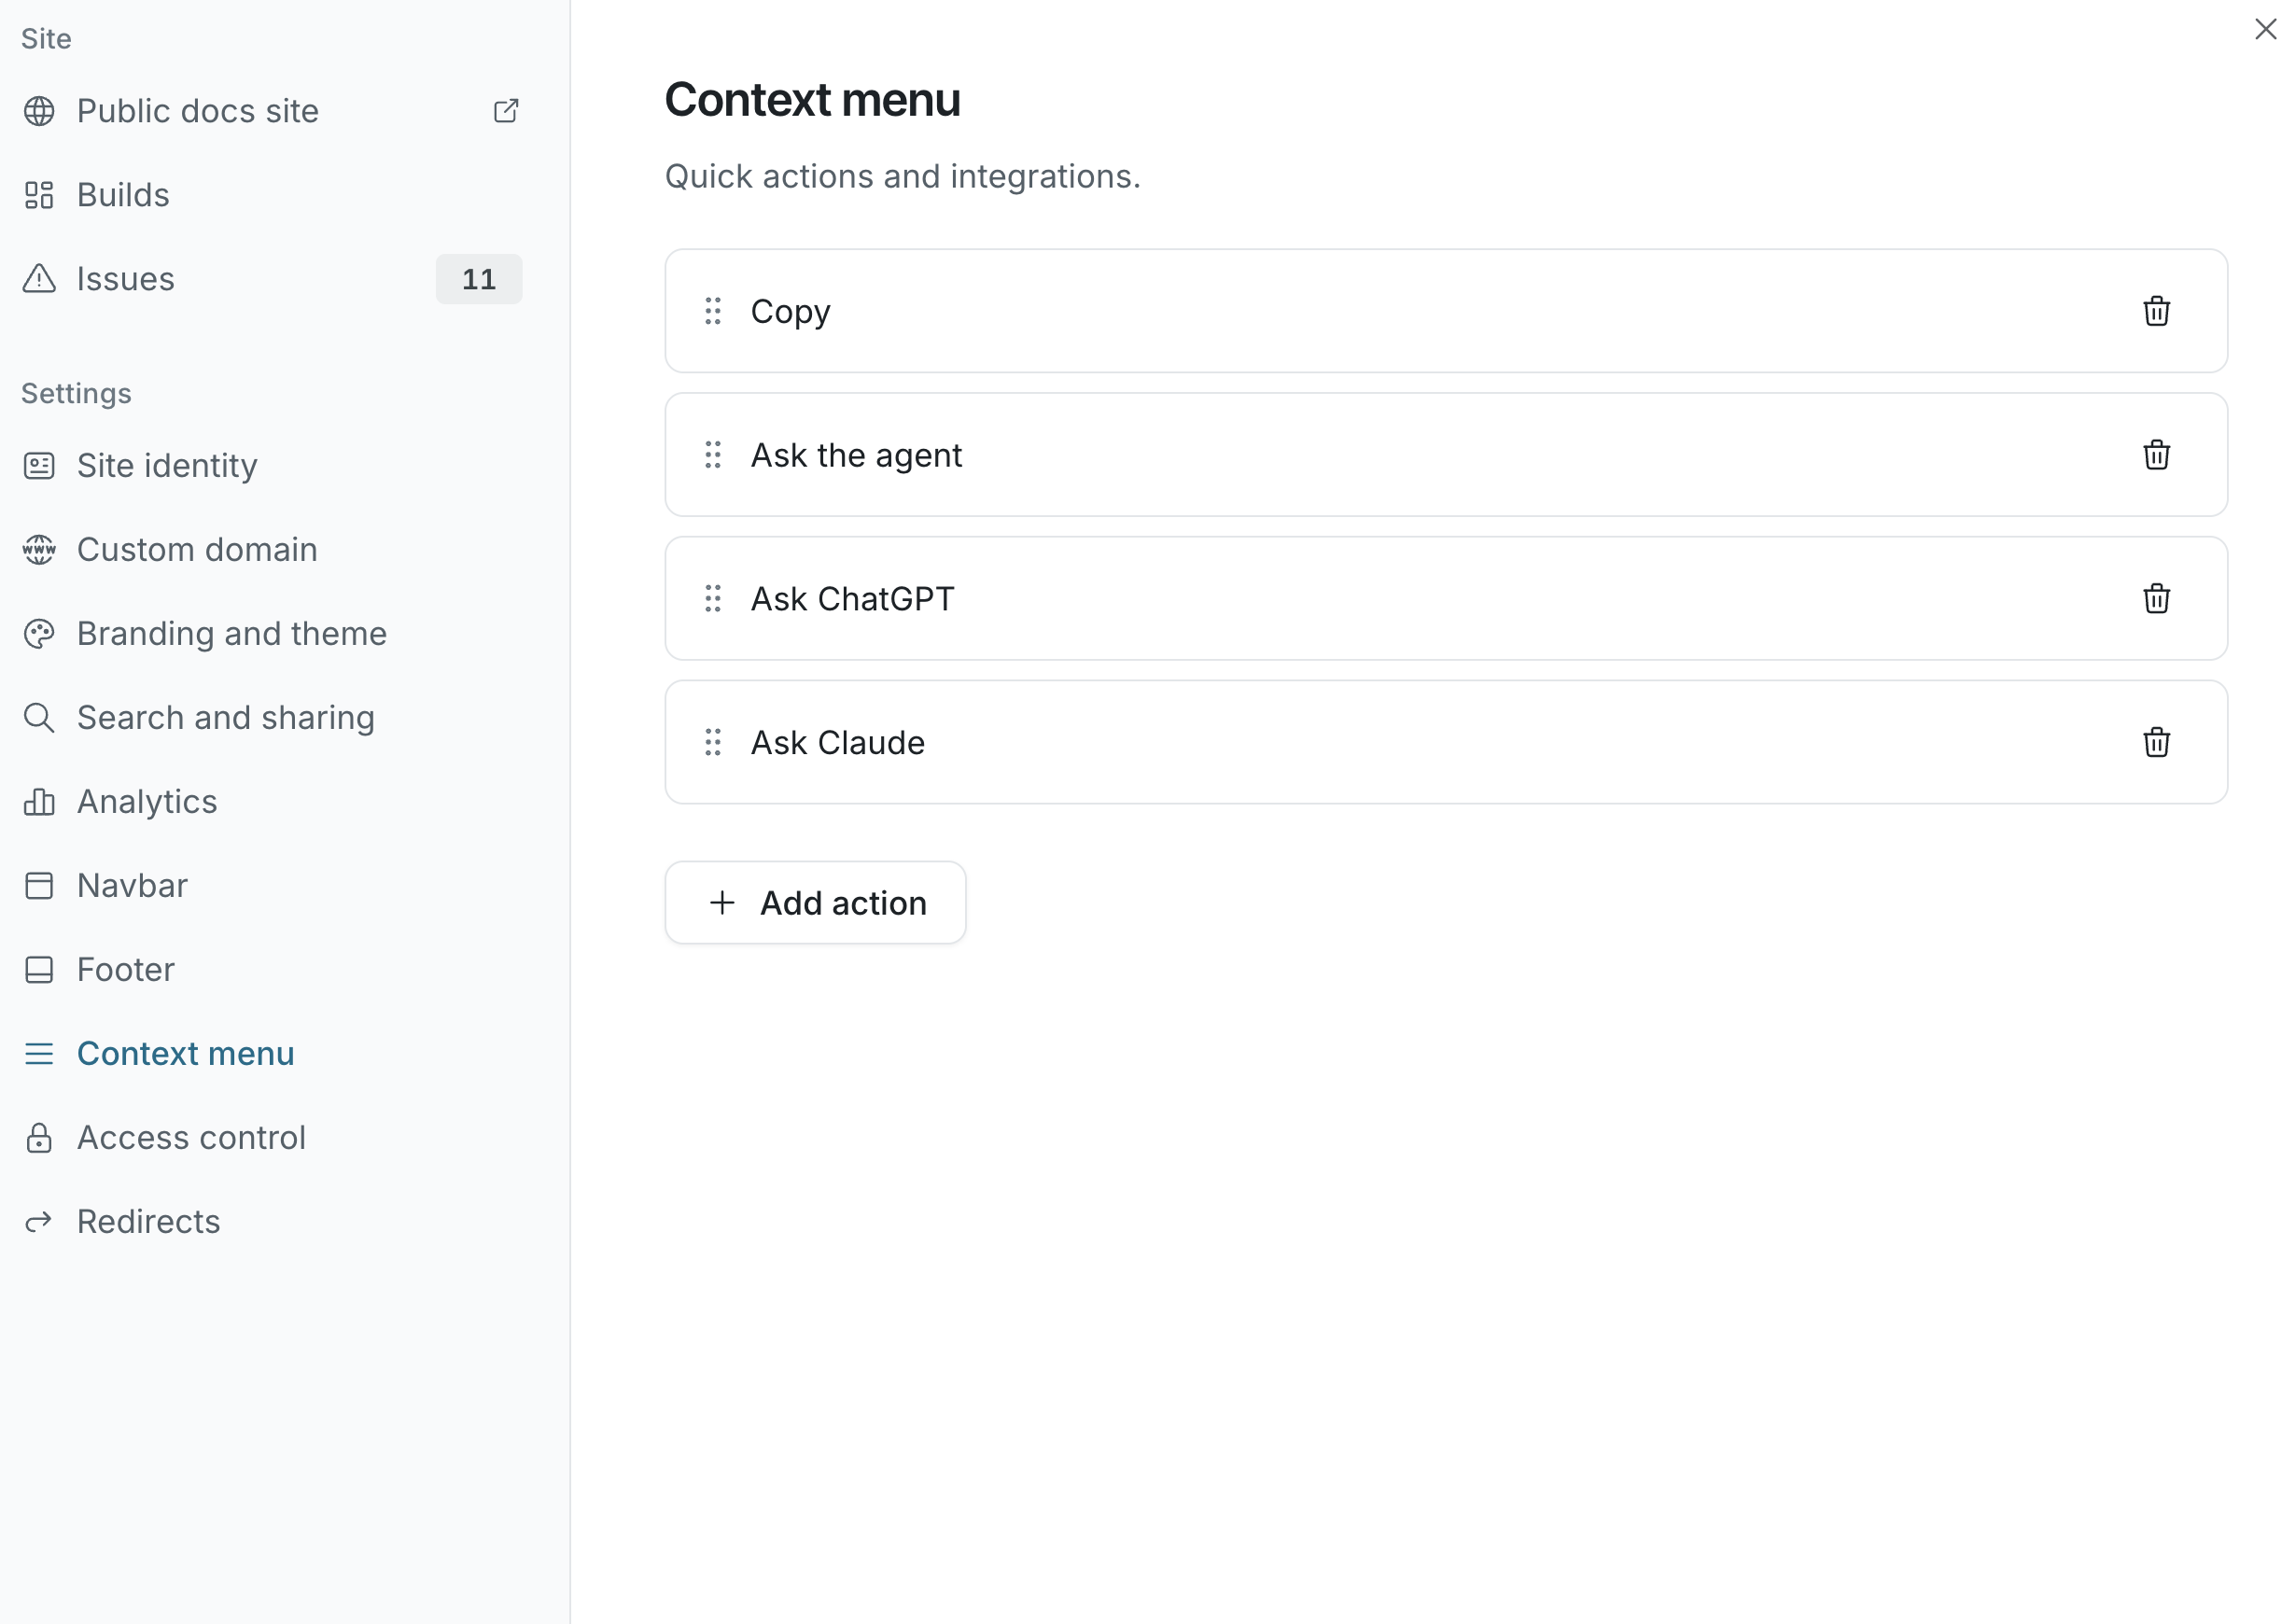Click the 11 issues count badge
This screenshot has height=1624, width=2296.
(x=479, y=279)
